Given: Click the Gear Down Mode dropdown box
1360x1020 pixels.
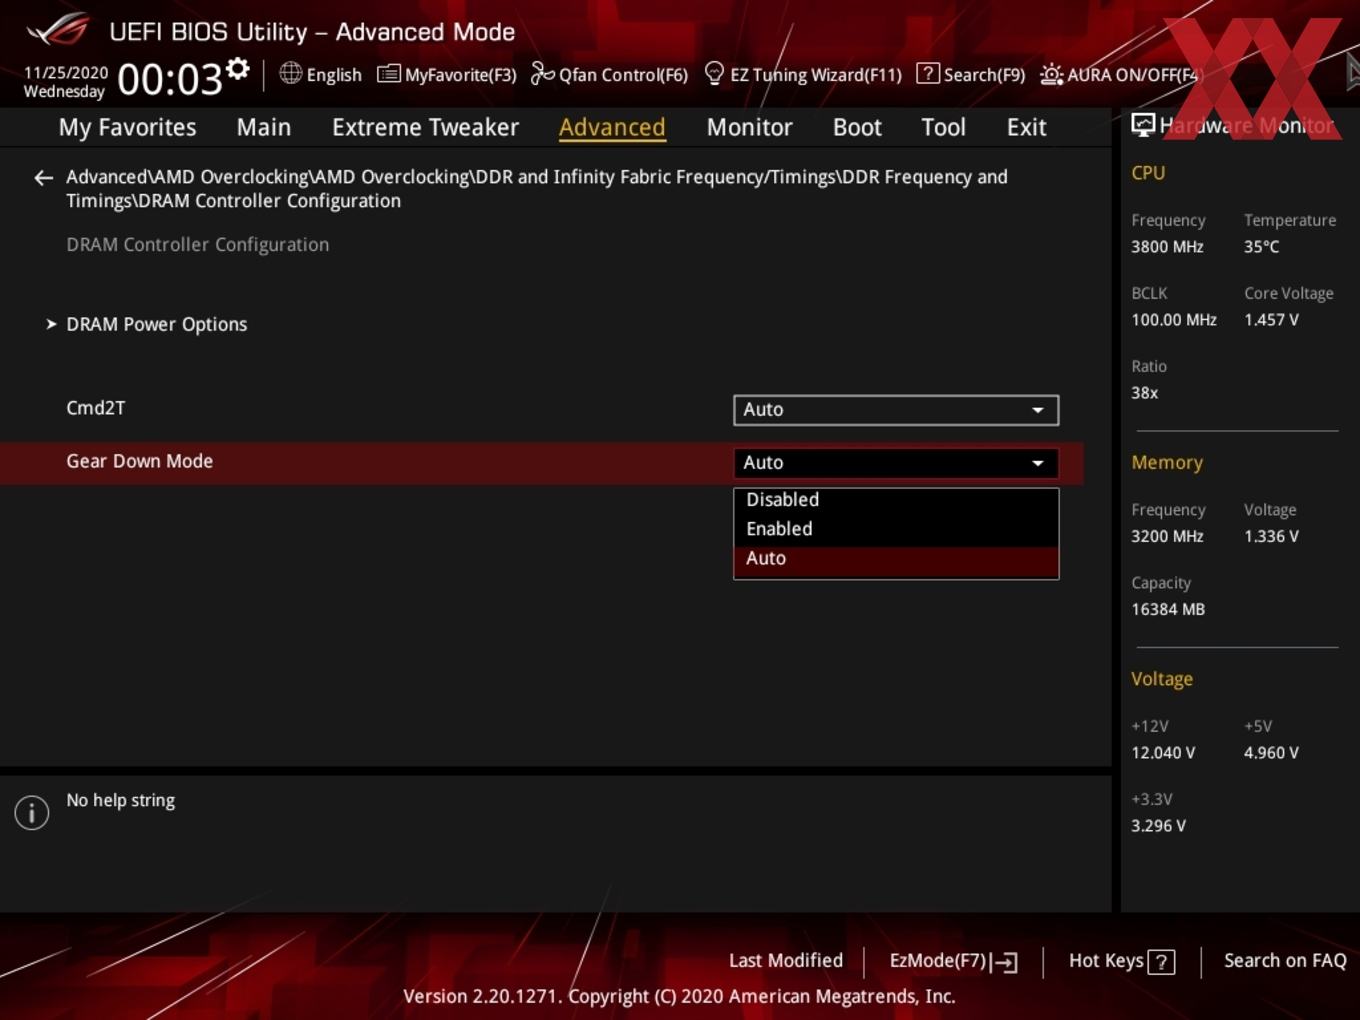Looking at the screenshot, I should pyautogui.click(x=896, y=463).
